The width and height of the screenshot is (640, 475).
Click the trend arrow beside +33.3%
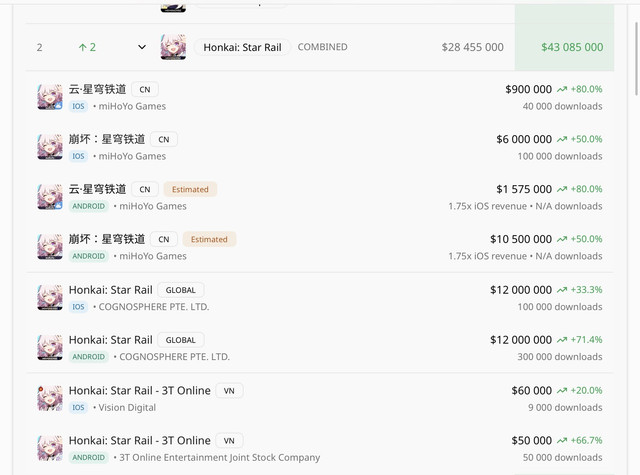point(562,290)
